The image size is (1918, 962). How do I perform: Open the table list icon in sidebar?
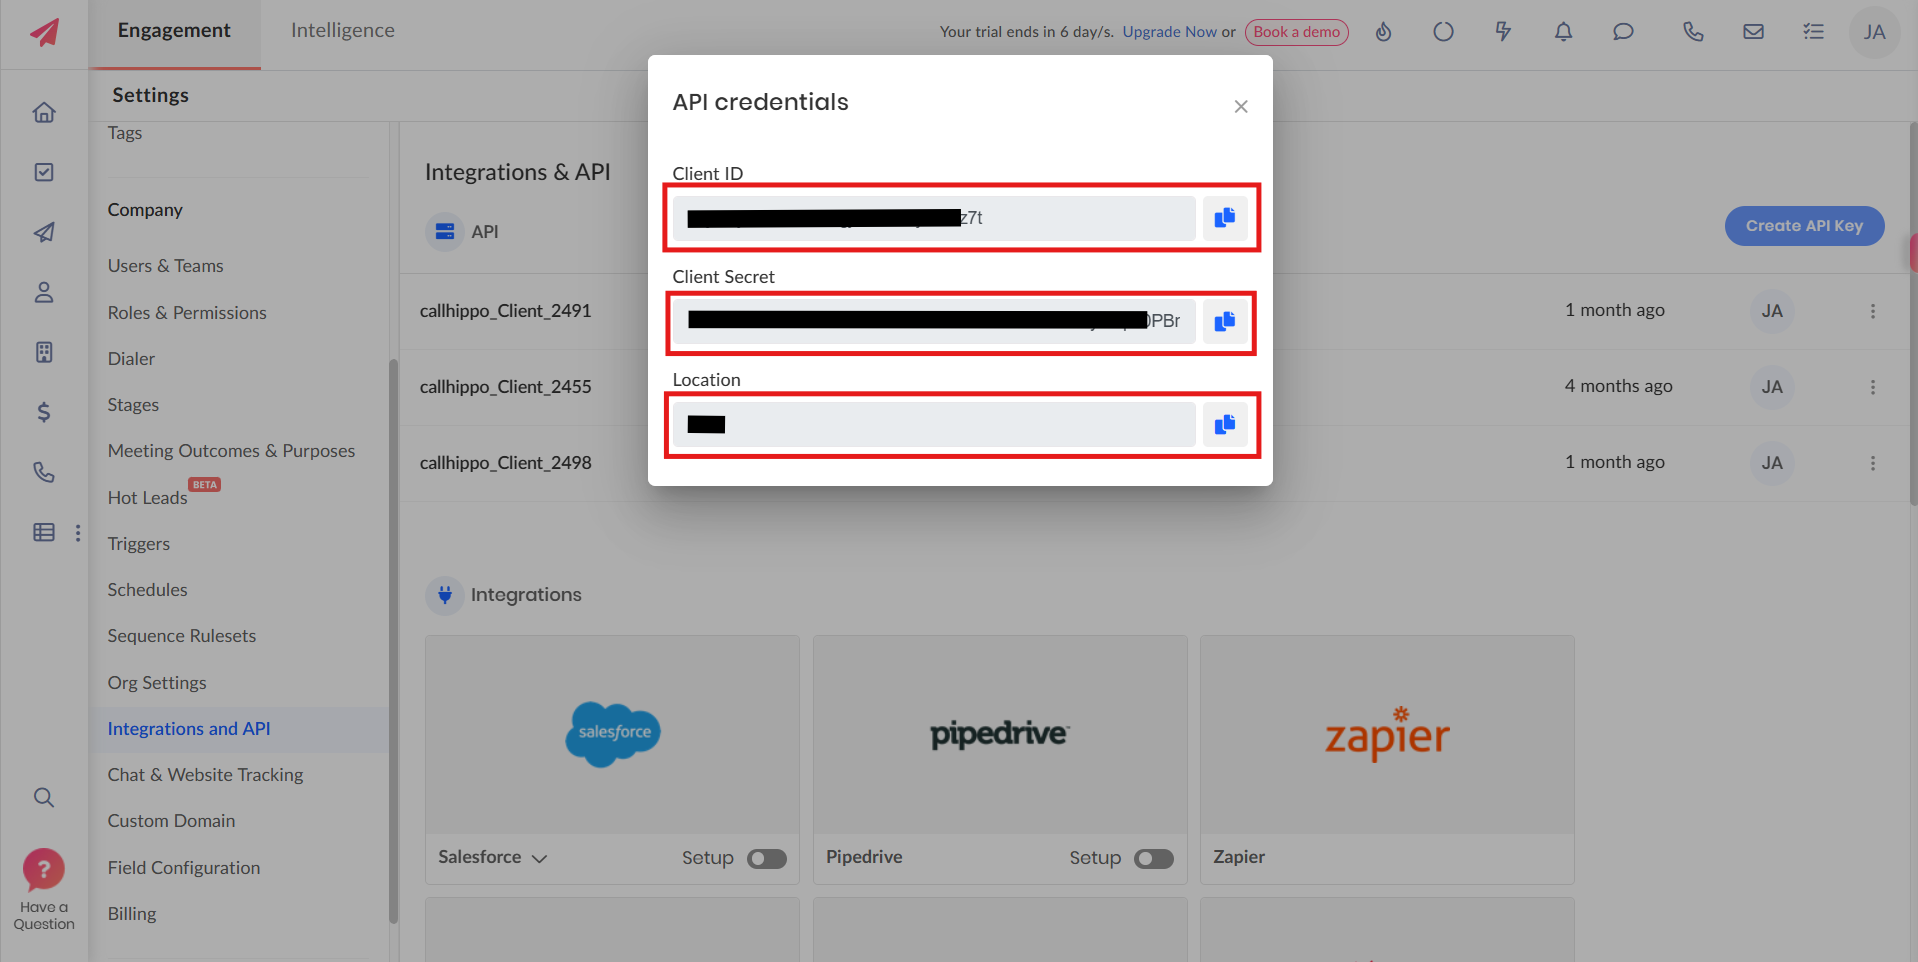click(44, 532)
